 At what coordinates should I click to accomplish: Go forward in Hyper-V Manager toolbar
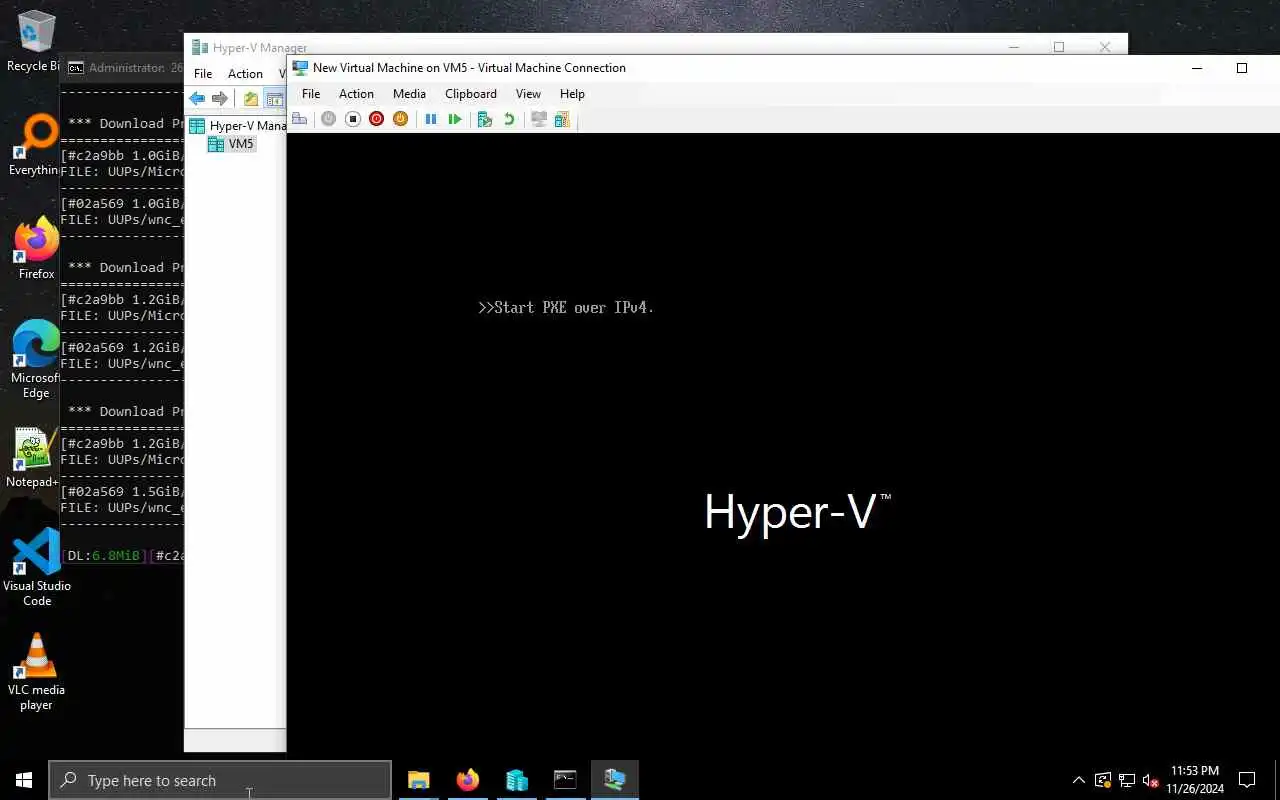pyautogui.click(x=219, y=98)
